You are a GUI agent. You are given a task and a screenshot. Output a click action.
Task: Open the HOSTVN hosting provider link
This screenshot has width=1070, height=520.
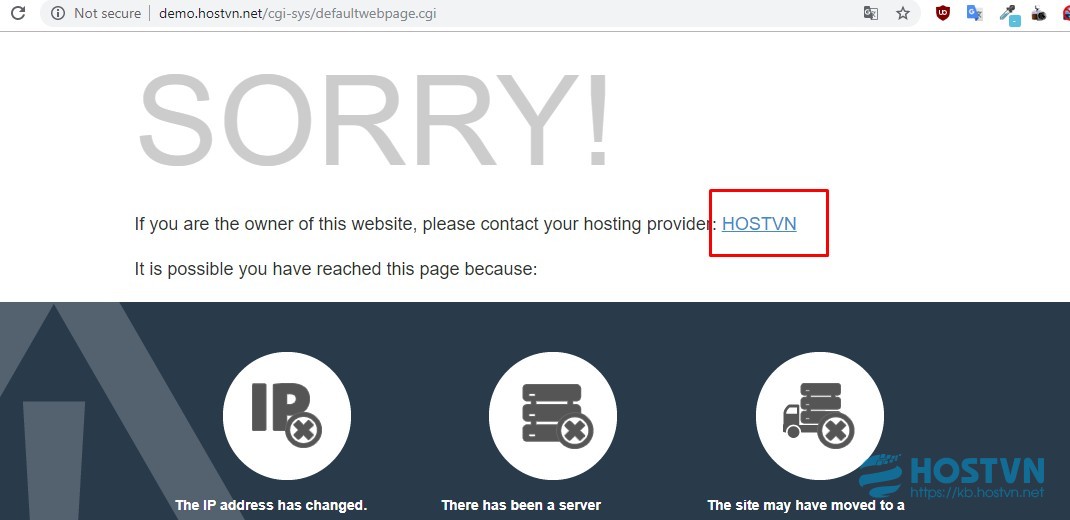coord(759,224)
